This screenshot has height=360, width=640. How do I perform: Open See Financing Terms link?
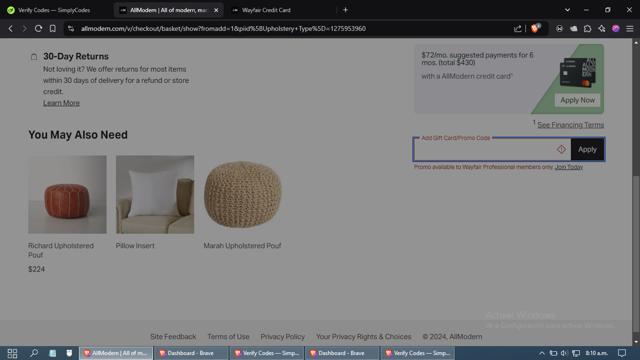pos(570,125)
